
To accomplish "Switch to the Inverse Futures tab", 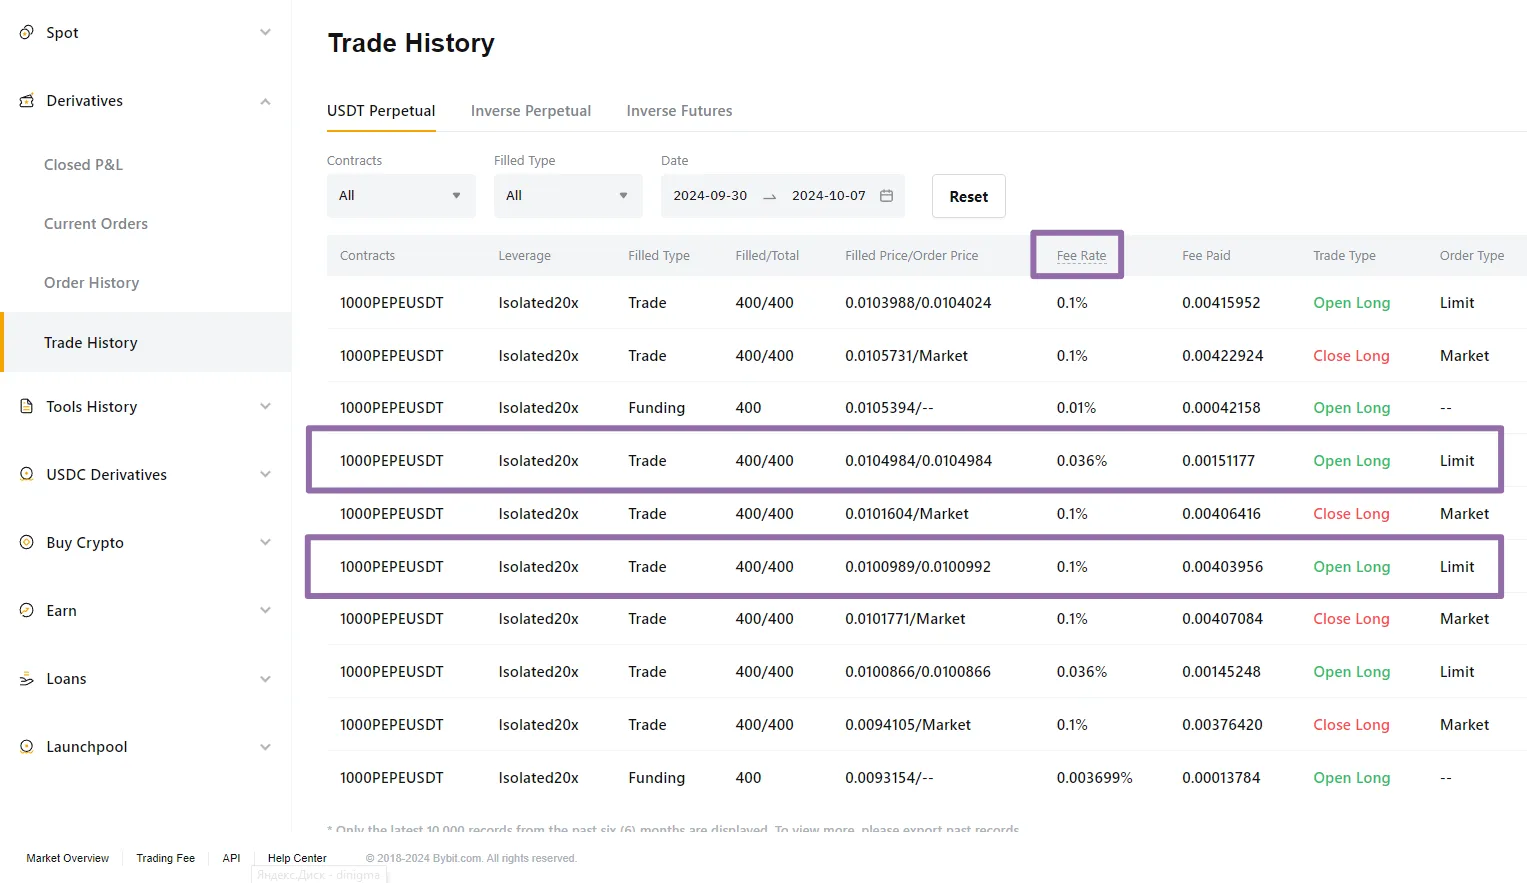I will (679, 111).
